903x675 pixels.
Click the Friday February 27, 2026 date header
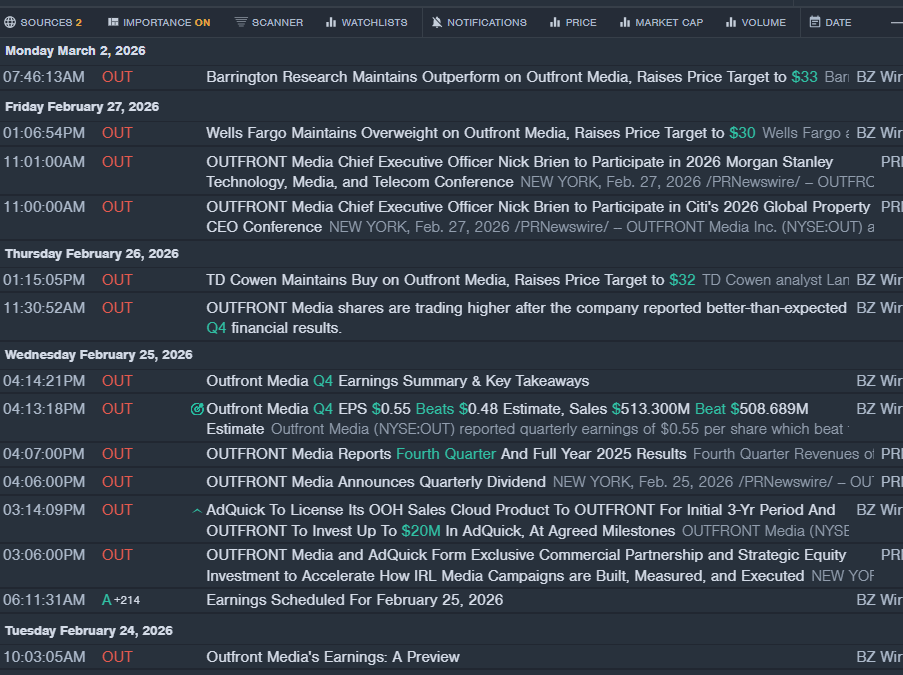click(x=82, y=107)
